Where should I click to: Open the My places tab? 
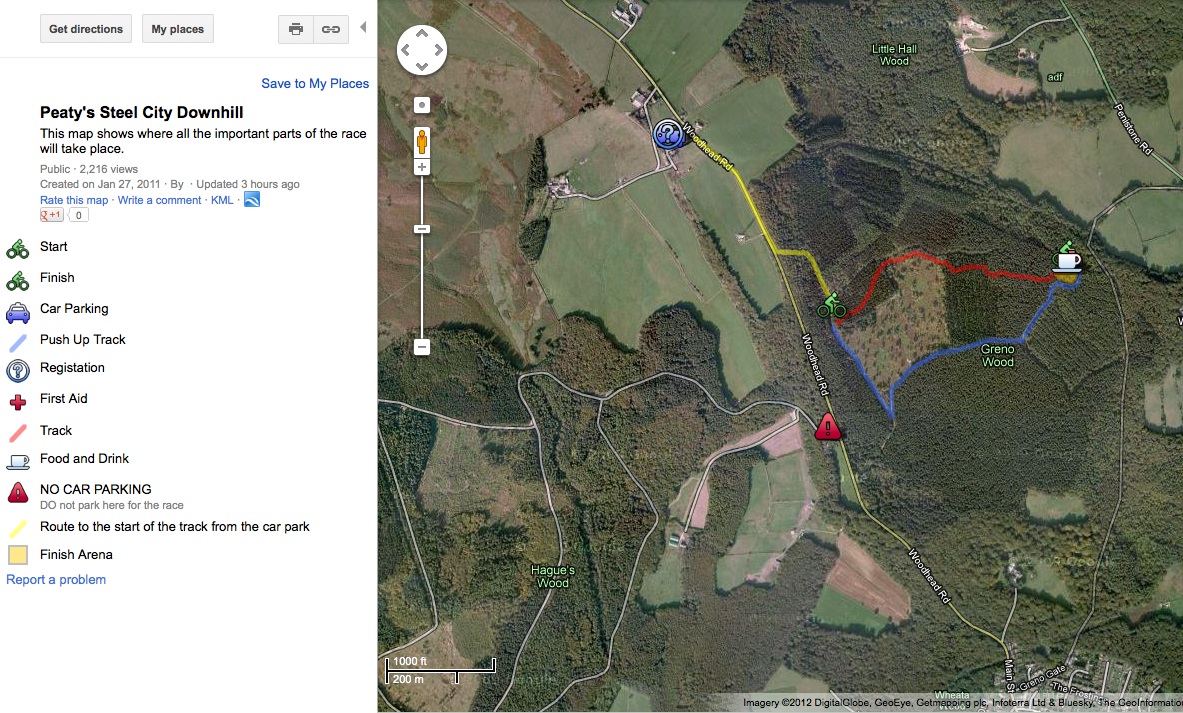pos(177,29)
